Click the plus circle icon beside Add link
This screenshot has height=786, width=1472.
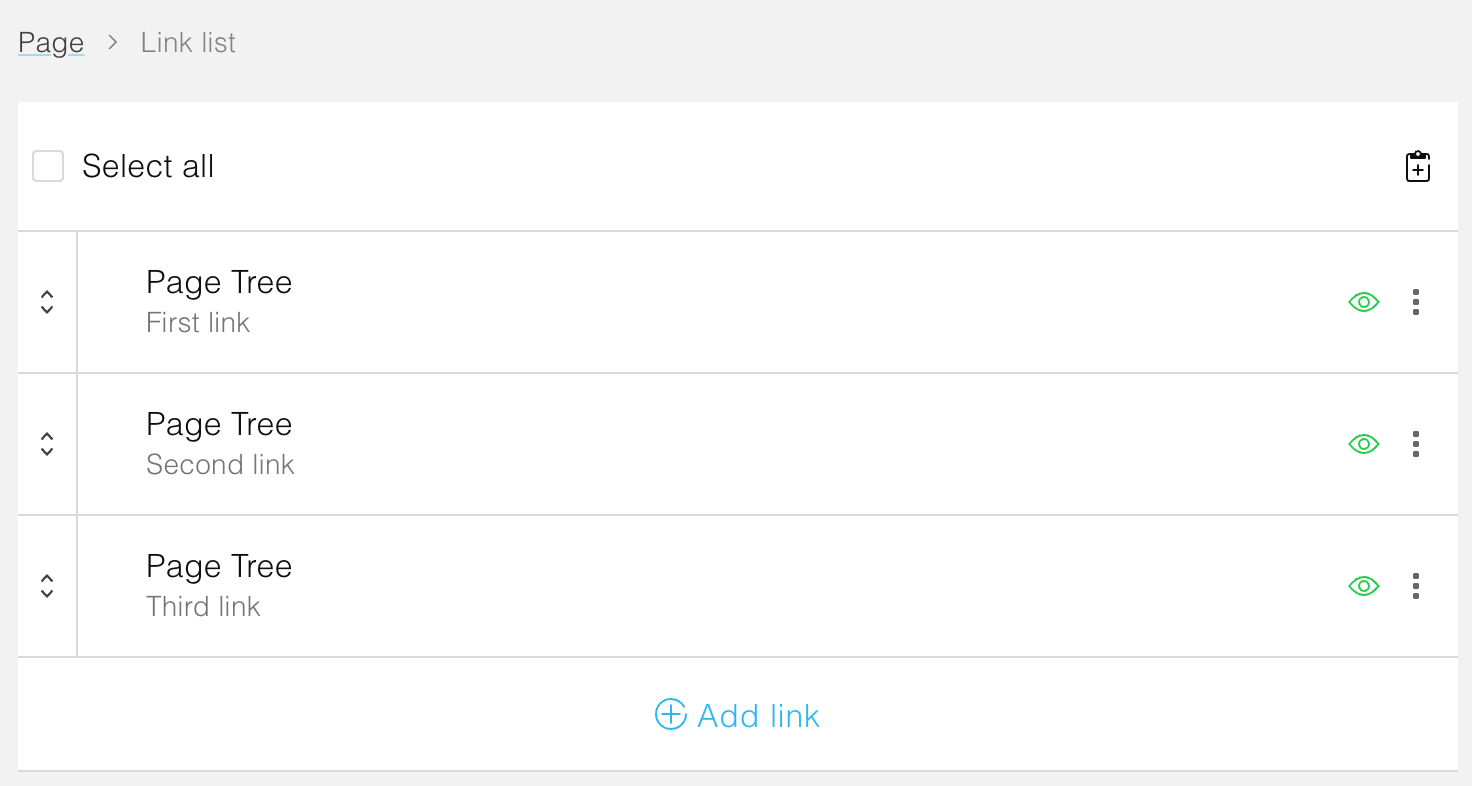(670, 715)
